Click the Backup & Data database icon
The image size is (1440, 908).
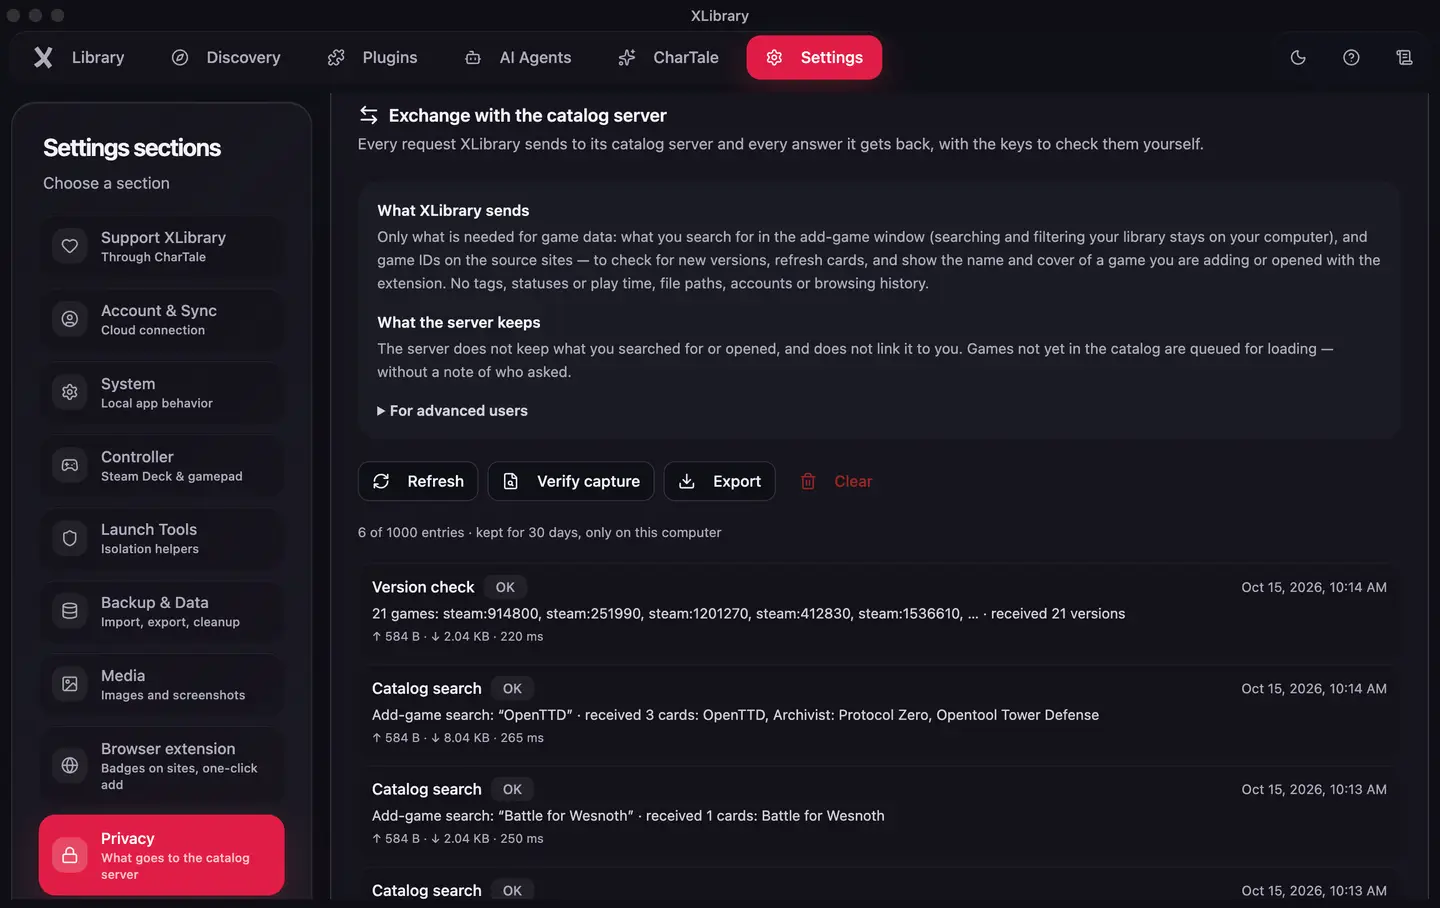click(70, 611)
